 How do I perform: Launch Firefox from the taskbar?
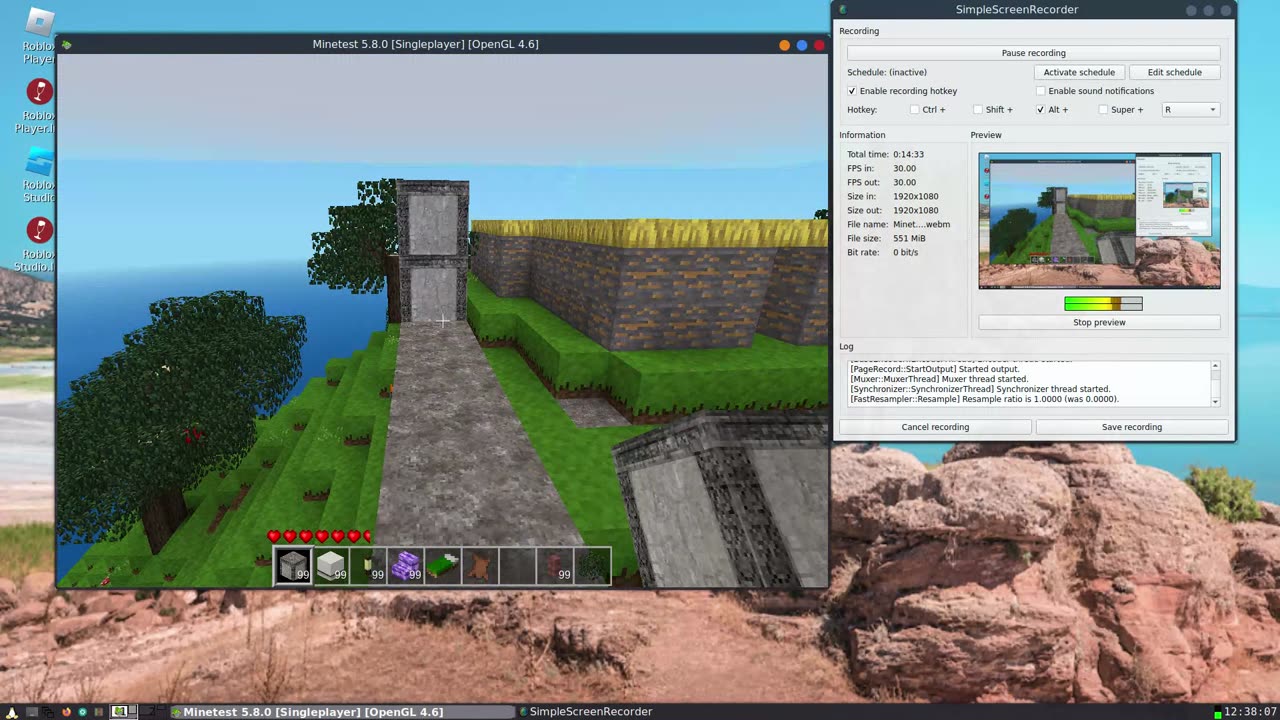click(x=66, y=711)
